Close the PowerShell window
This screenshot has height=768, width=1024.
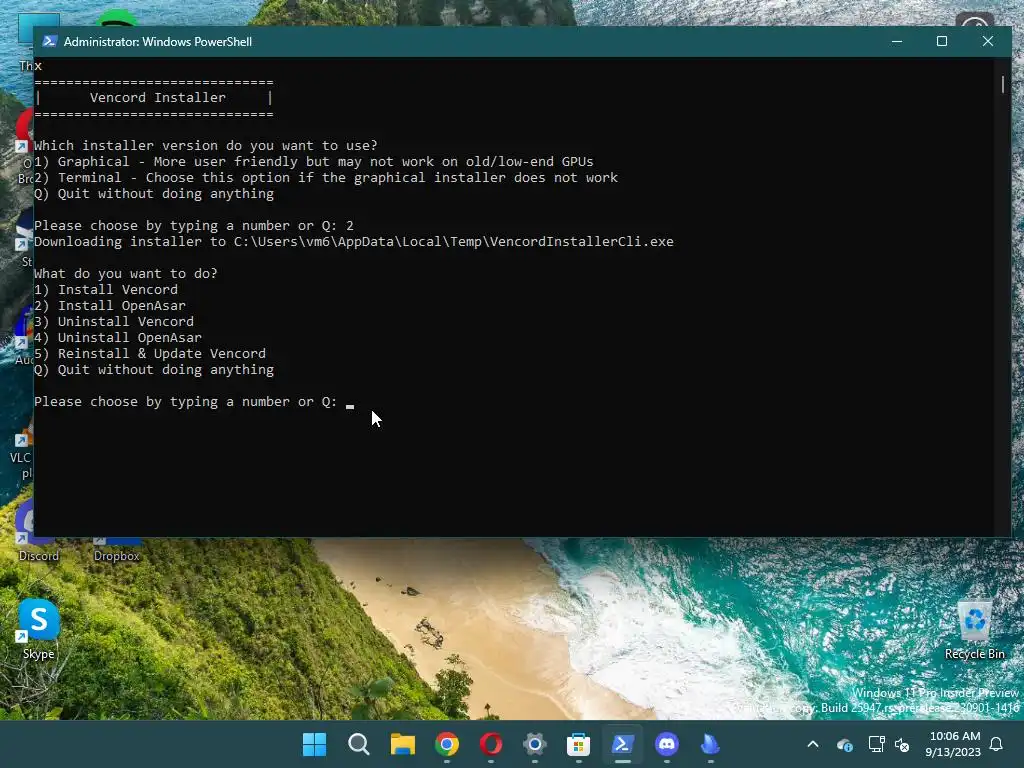(x=987, y=41)
